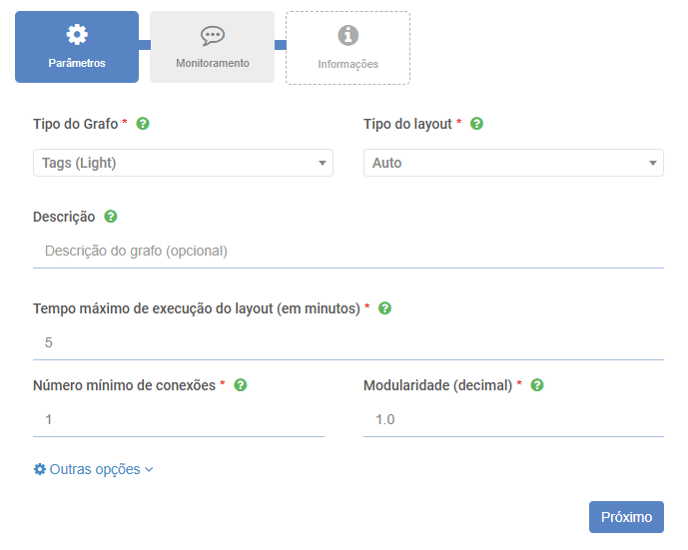Click the Próximo button

pos(626,517)
